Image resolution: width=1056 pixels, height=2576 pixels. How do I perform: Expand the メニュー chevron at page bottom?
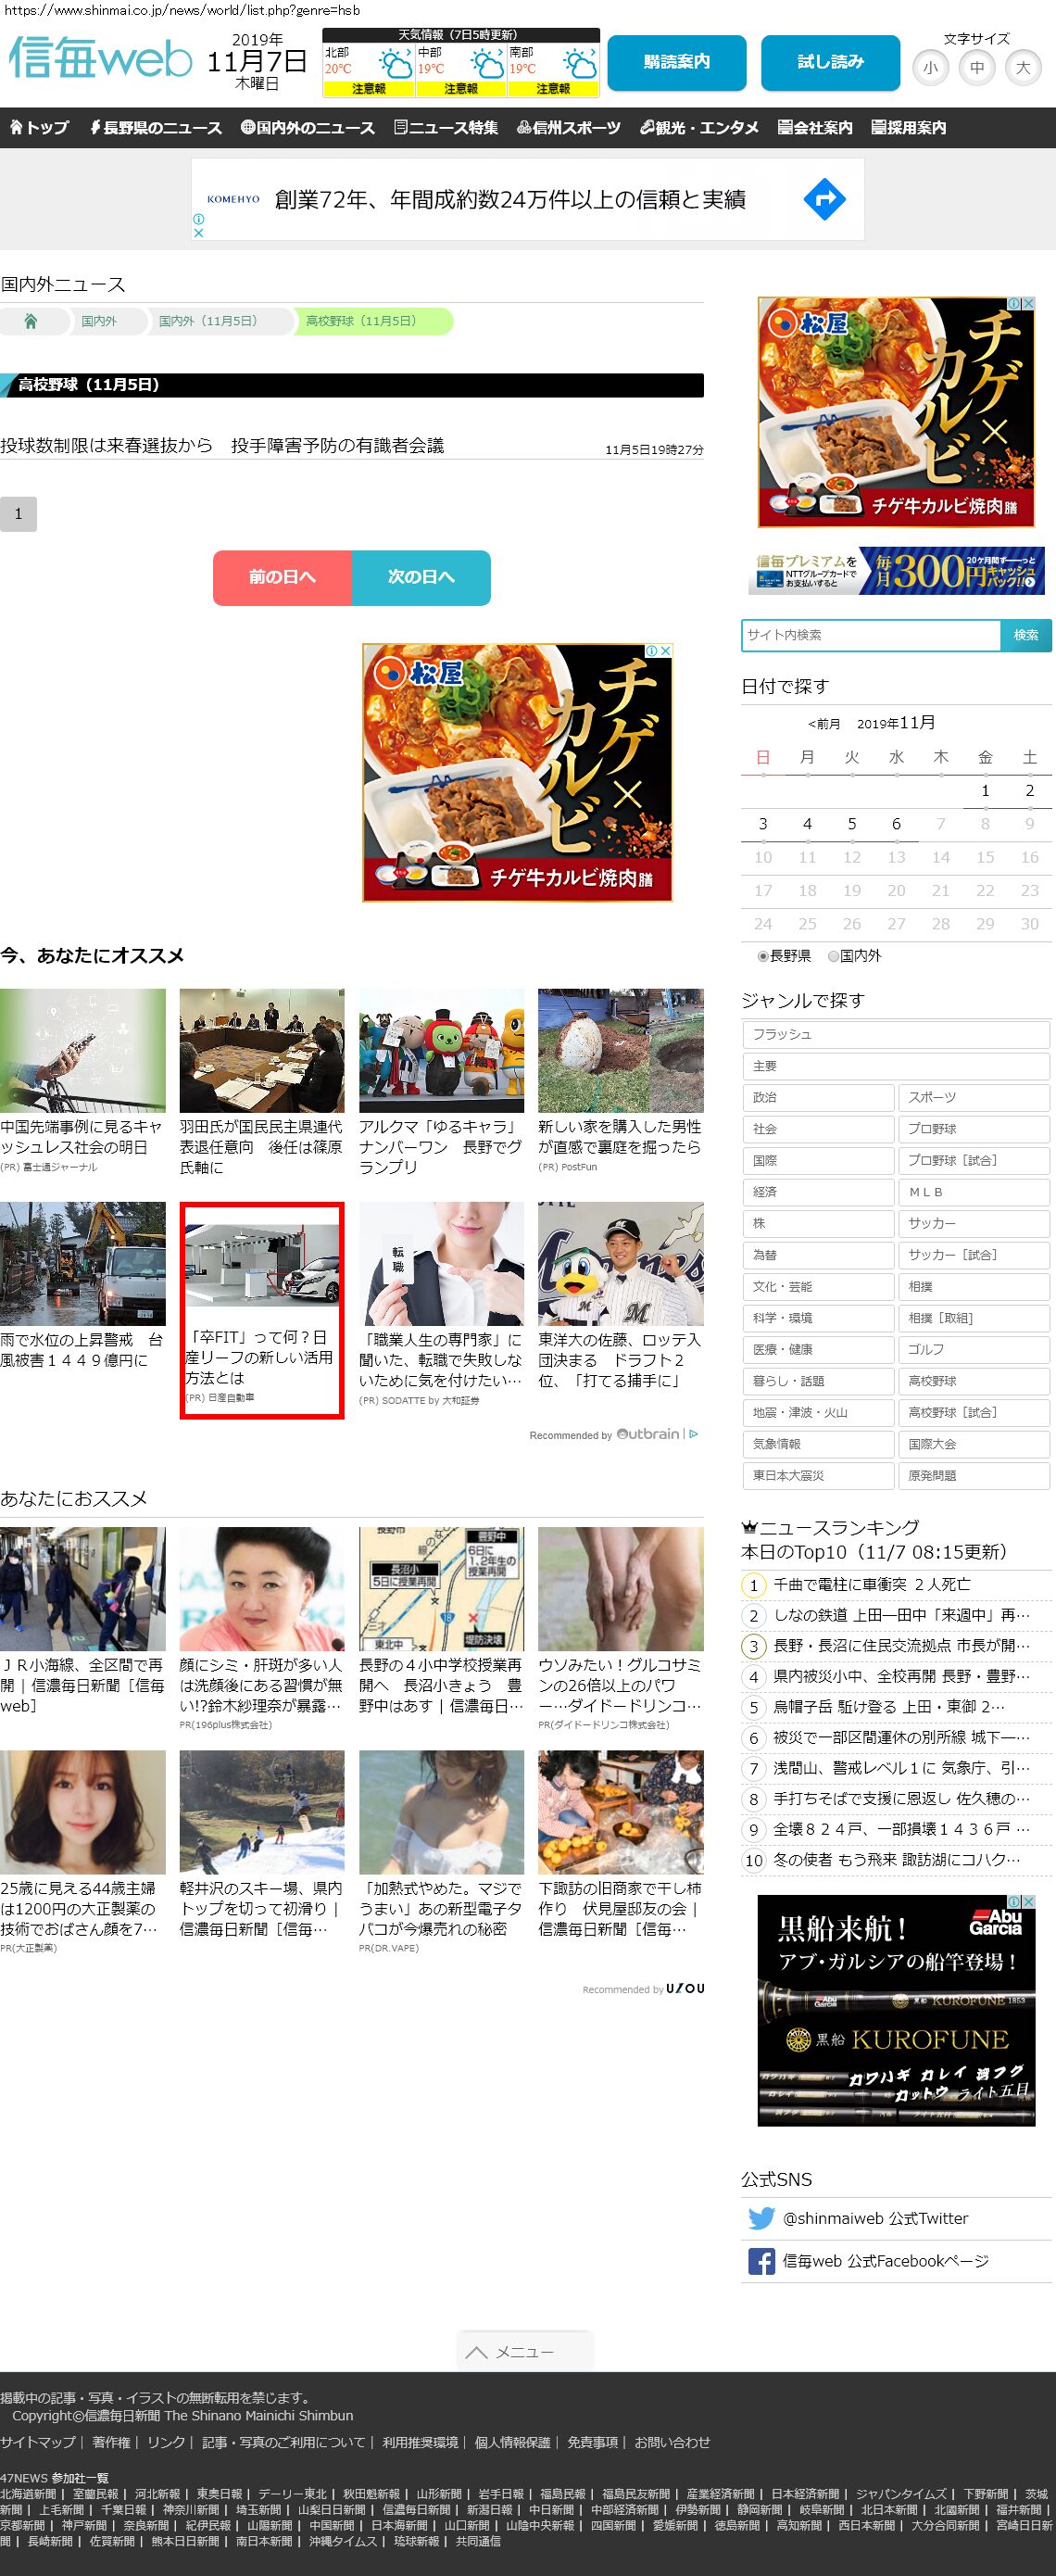[x=477, y=2352]
